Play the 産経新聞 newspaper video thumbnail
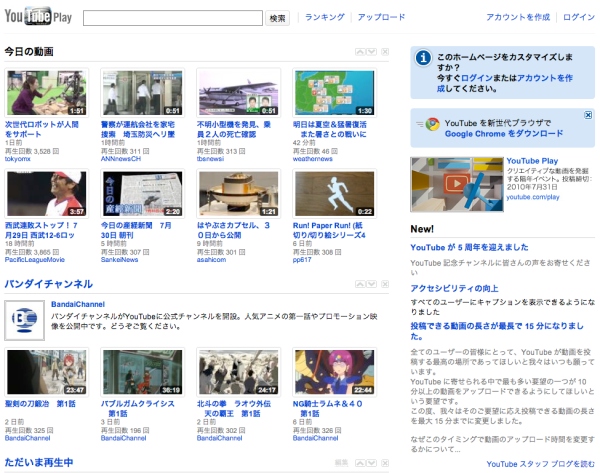Viewport: 600px width, 473px height. [142, 193]
